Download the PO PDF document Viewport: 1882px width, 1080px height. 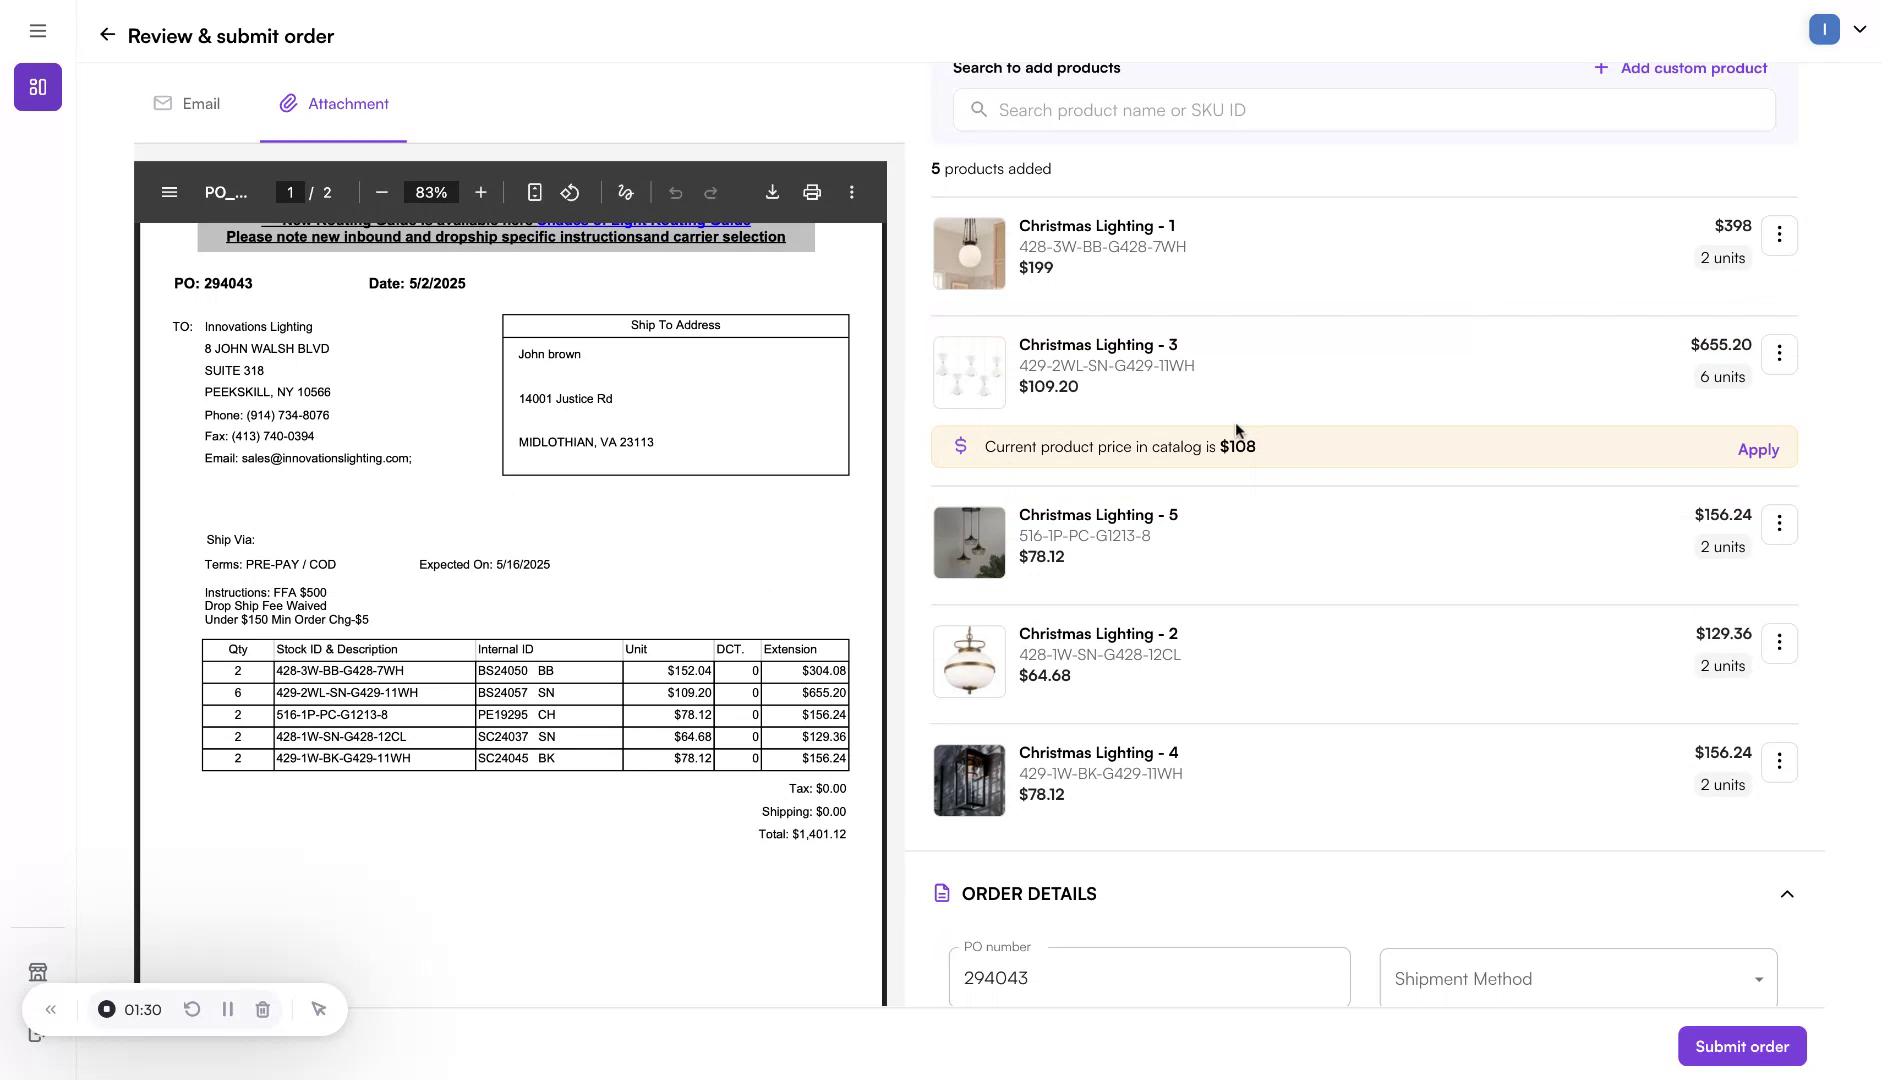[772, 192]
